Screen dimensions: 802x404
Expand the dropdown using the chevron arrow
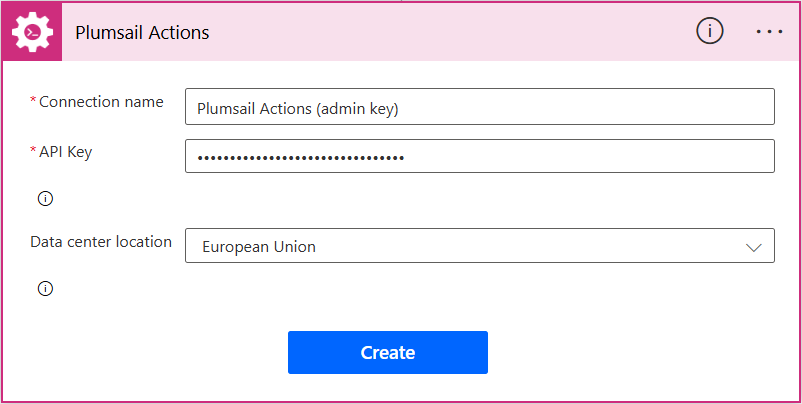754,247
